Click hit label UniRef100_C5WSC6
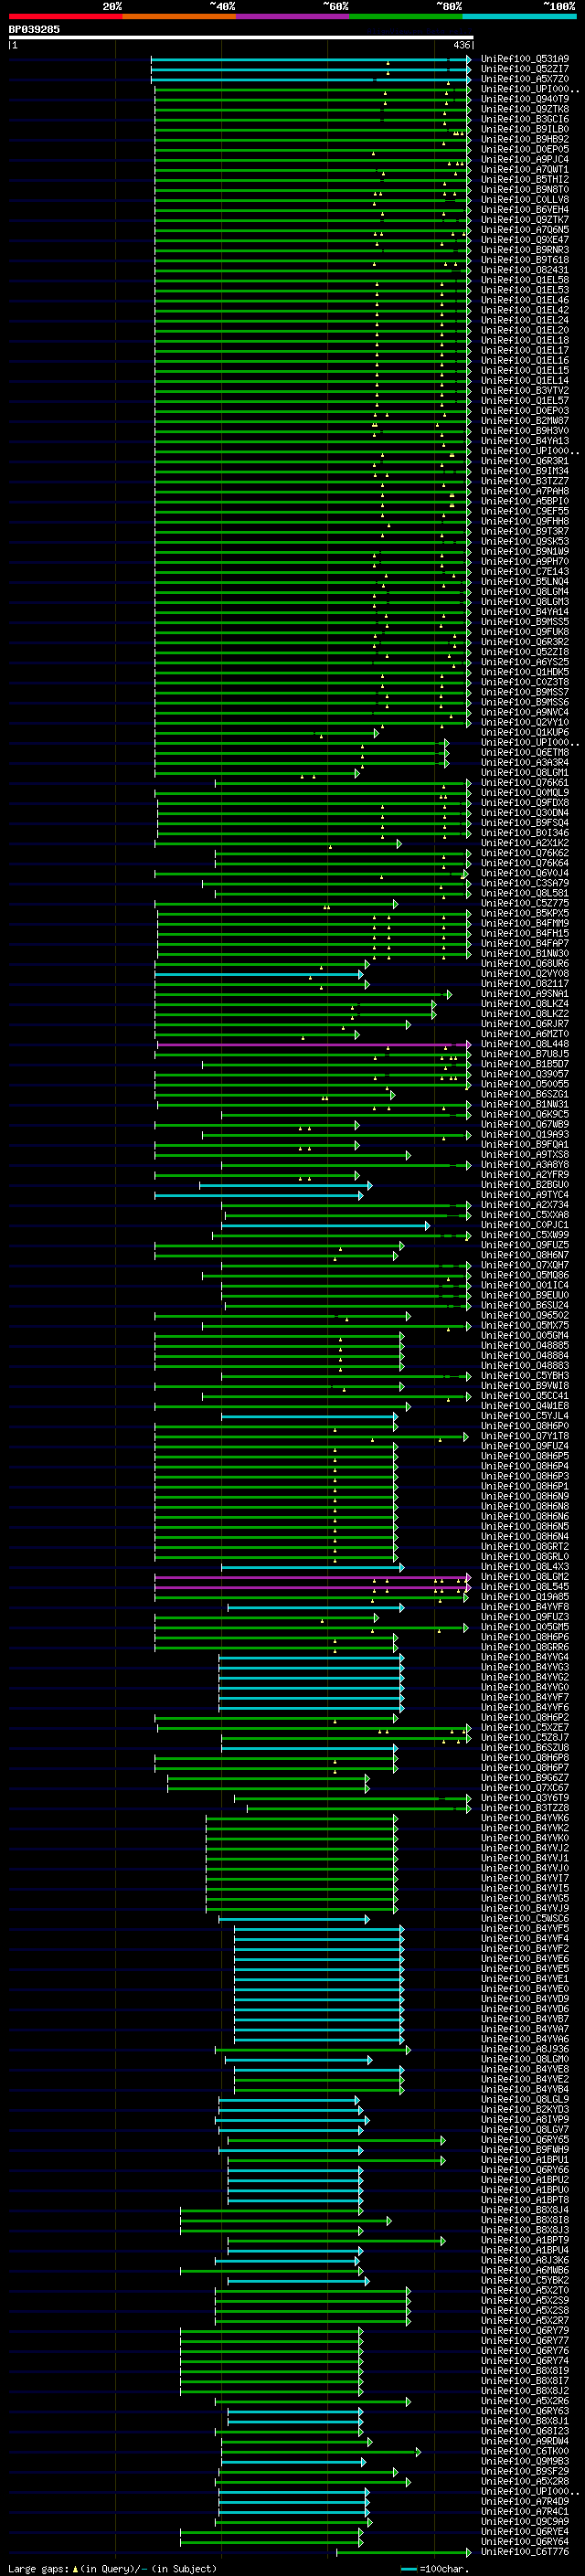 click(525, 1918)
